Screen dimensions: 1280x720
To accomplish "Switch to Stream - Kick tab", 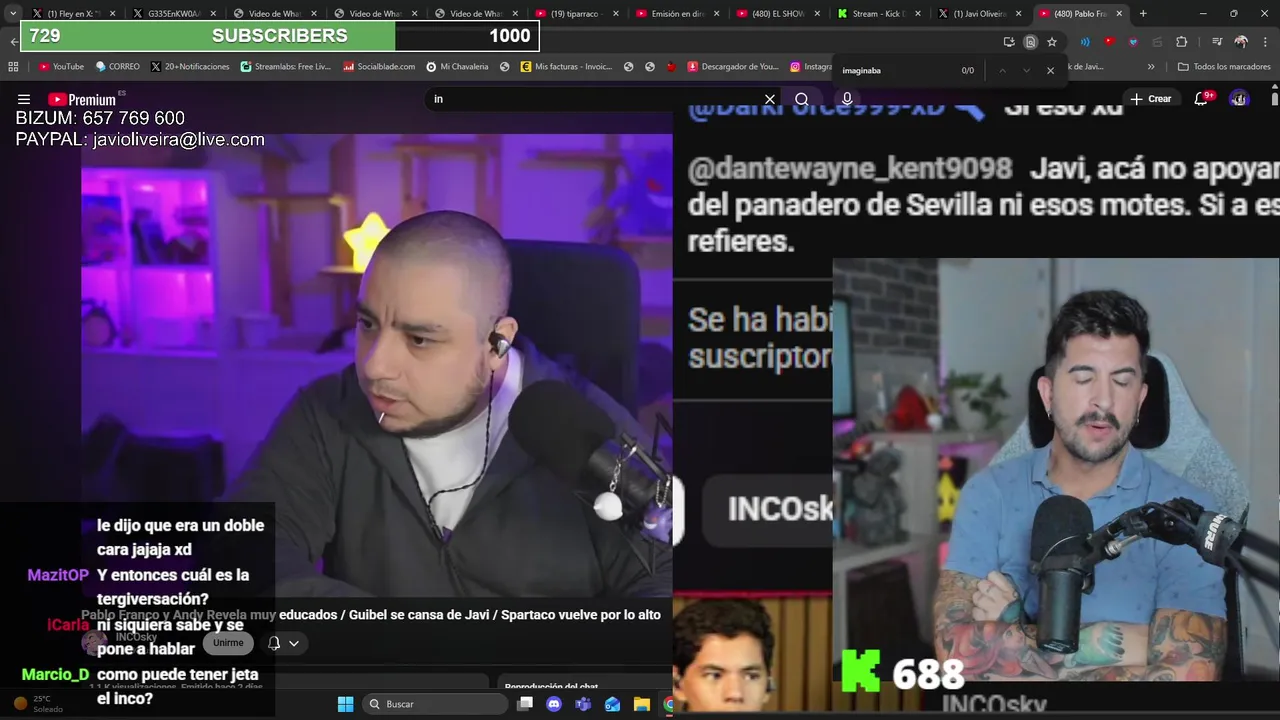I will tap(877, 14).
